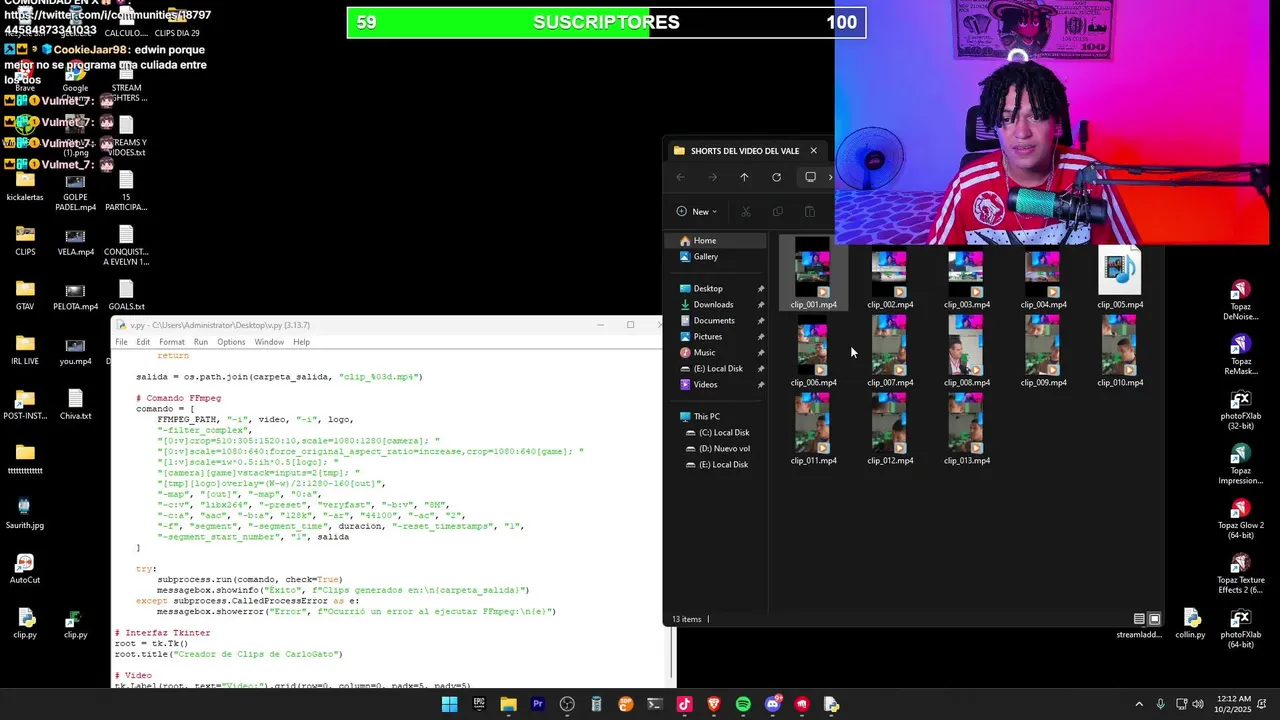This screenshot has height=720, width=1280.
Task: Click the Copy icon in the toolbar
Action: pyautogui.click(x=778, y=211)
